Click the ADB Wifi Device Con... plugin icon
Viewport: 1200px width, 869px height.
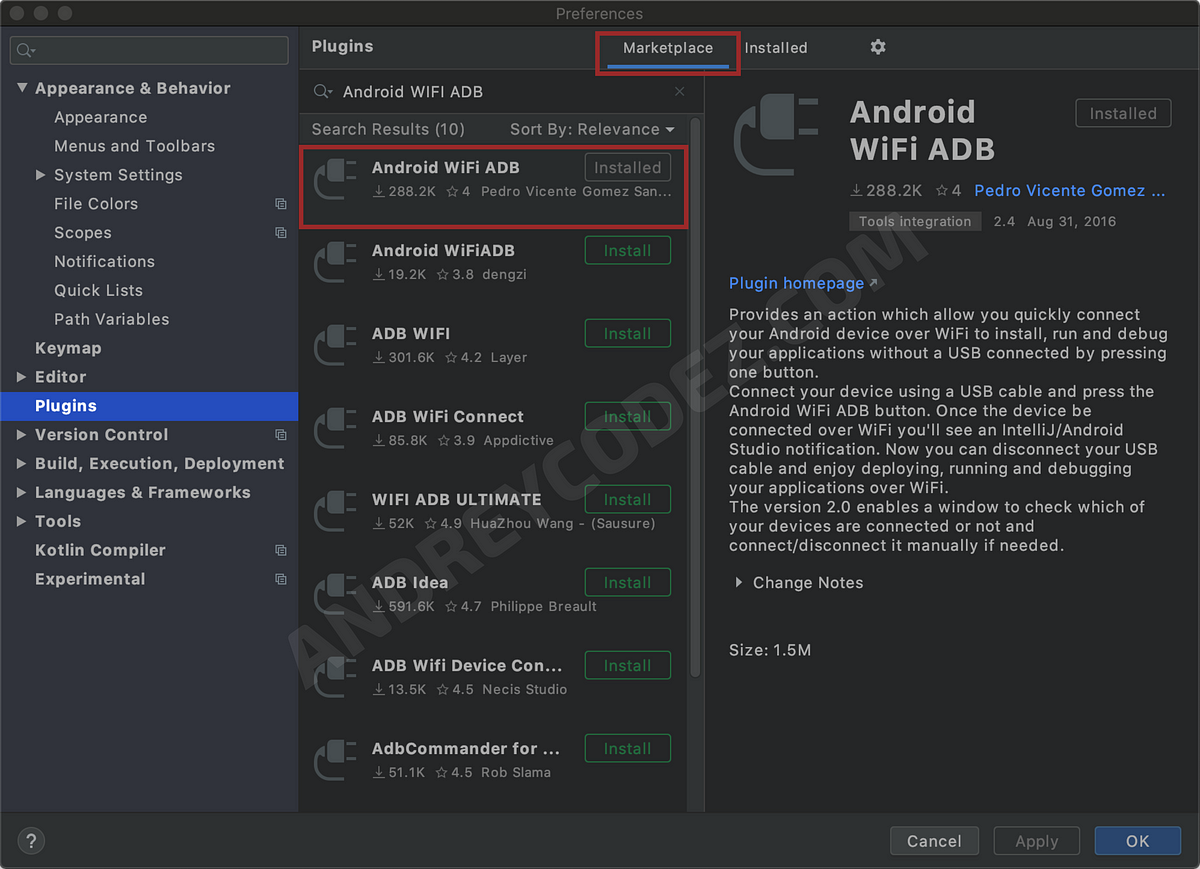pos(335,678)
